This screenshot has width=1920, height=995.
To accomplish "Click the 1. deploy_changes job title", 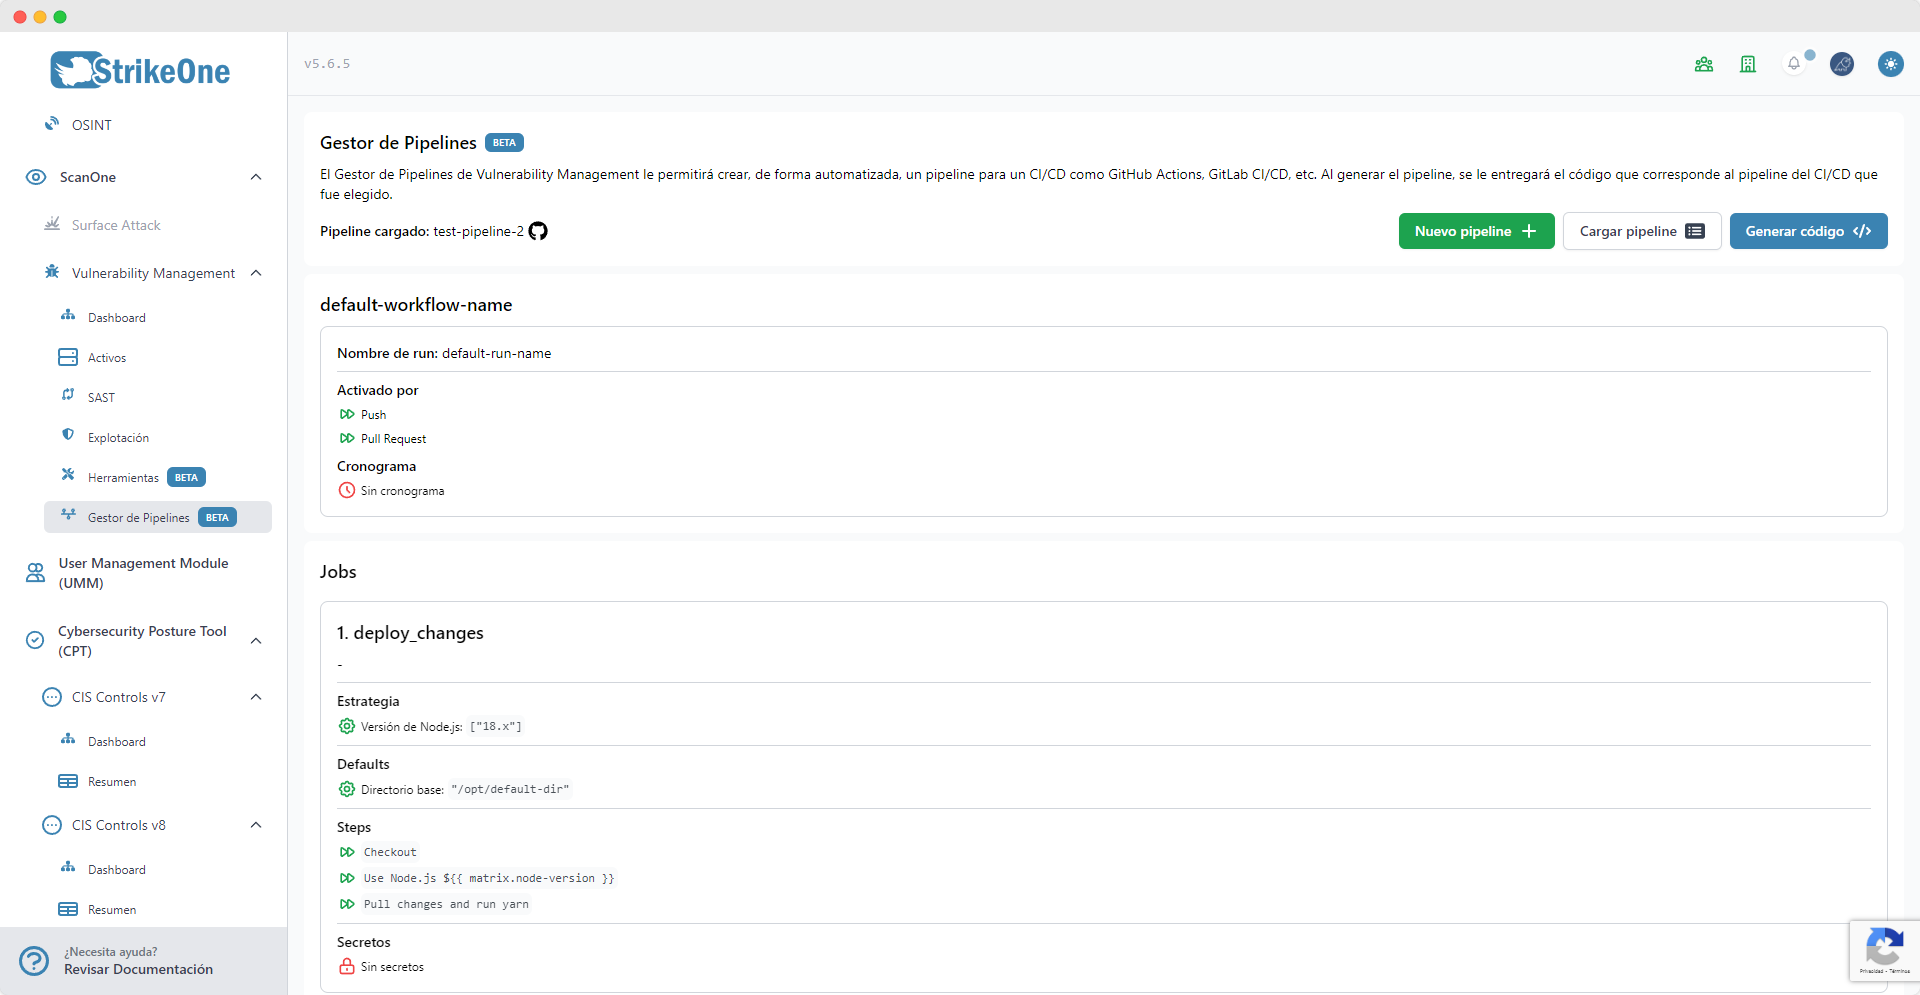I will coord(410,632).
